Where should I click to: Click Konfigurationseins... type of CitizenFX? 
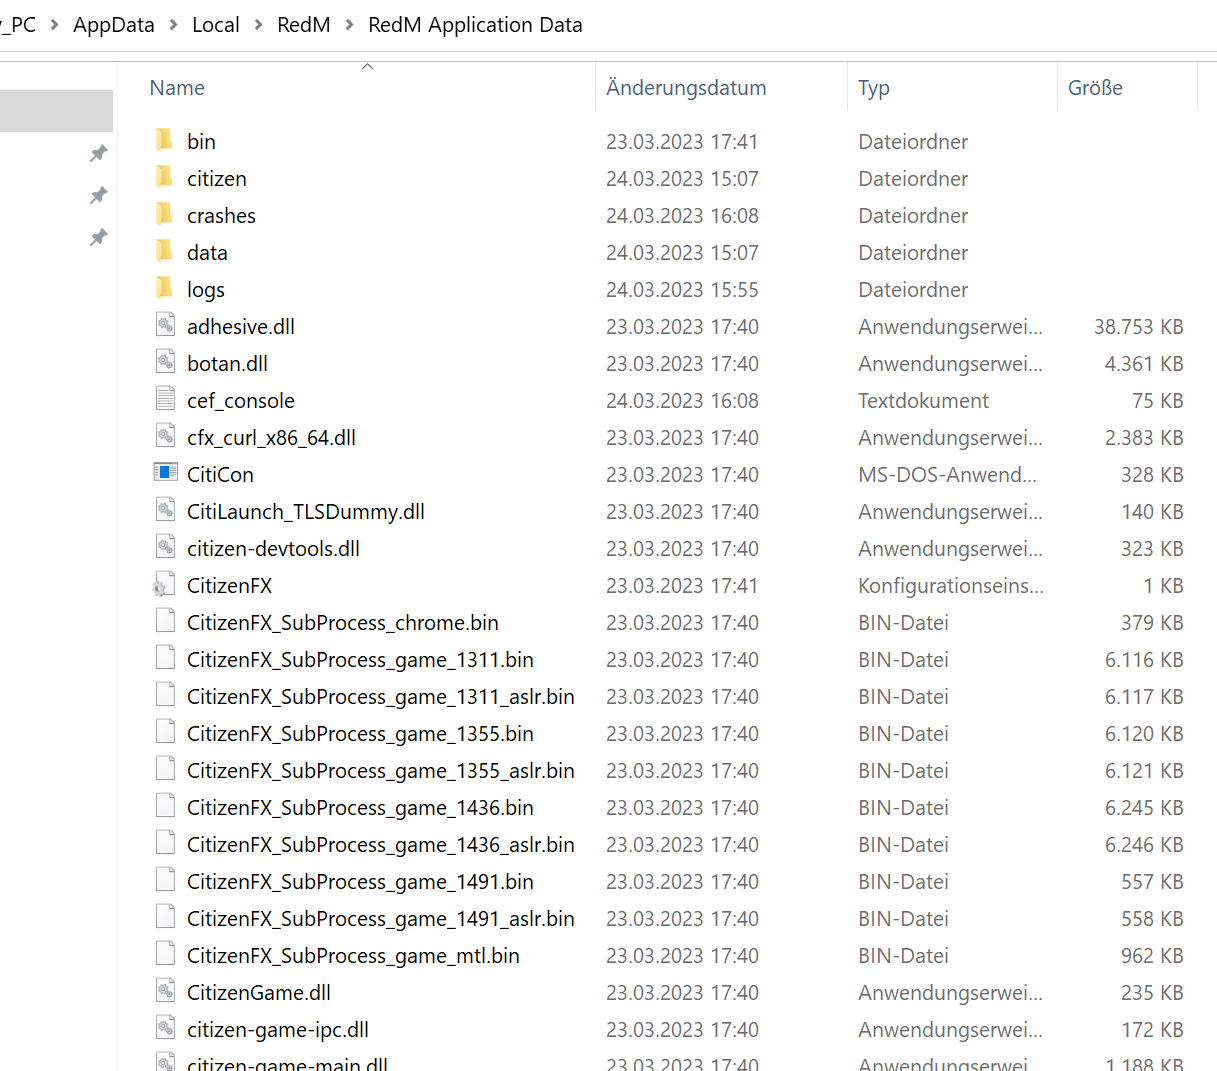951,586
